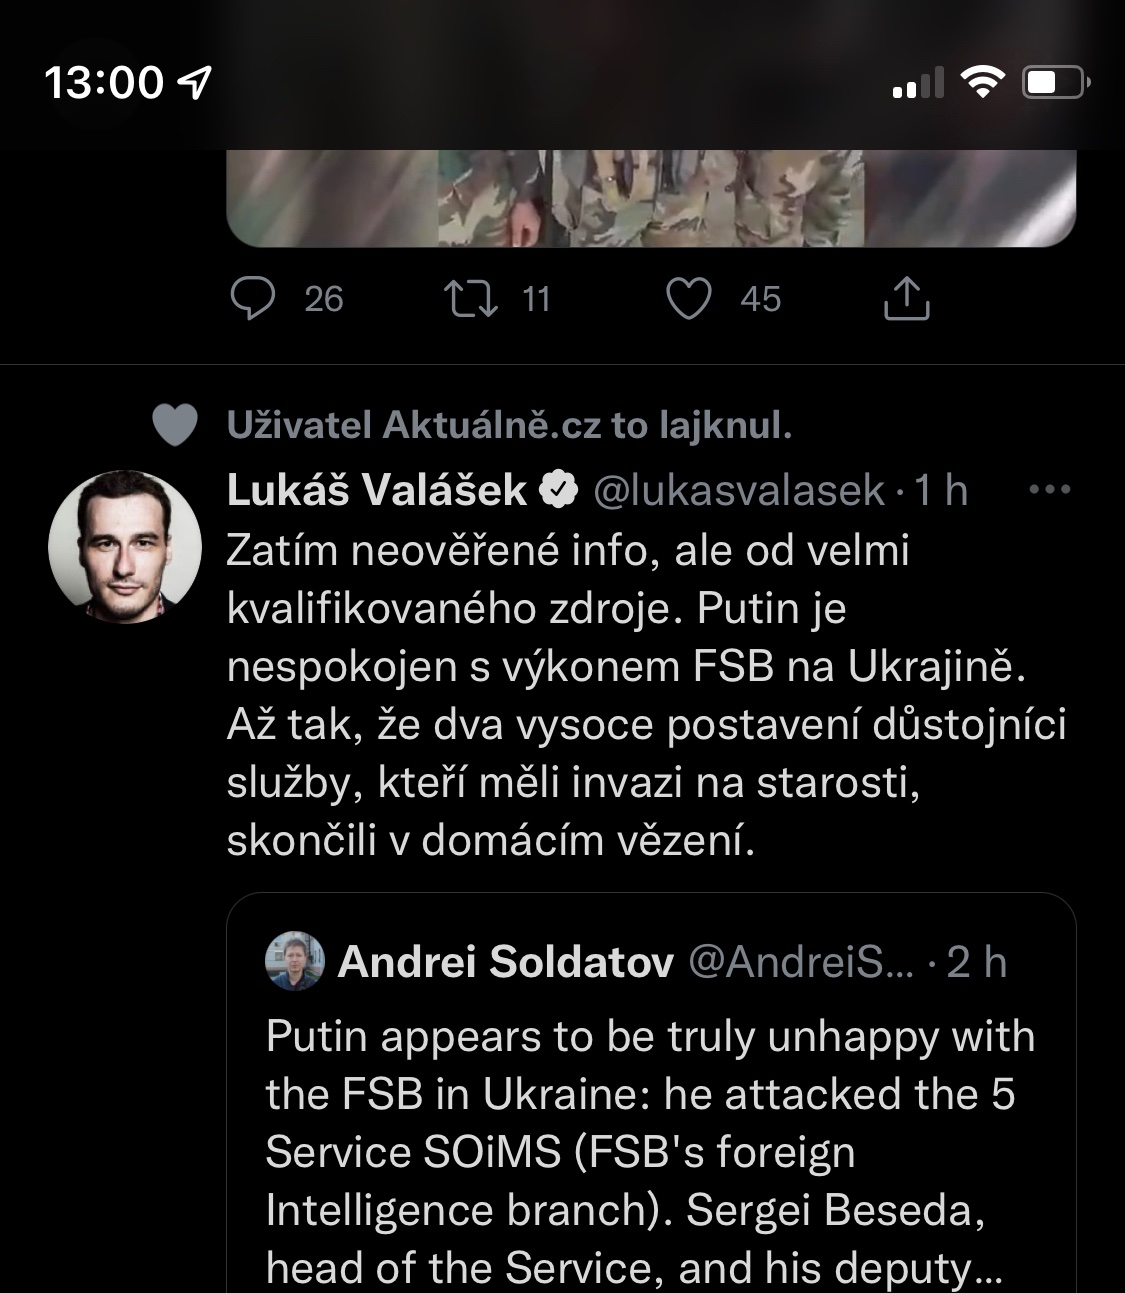Open the quoted tweet about Putin and FSB
This screenshot has width=1125, height=1293.
pyautogui.click(x=650, y=1150)
